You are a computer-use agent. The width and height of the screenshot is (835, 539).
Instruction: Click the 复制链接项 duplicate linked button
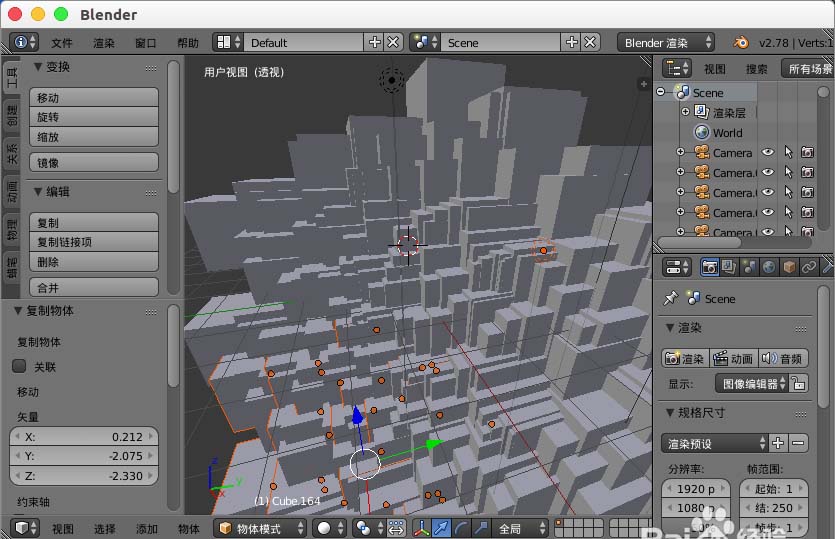tap(94, 242)
